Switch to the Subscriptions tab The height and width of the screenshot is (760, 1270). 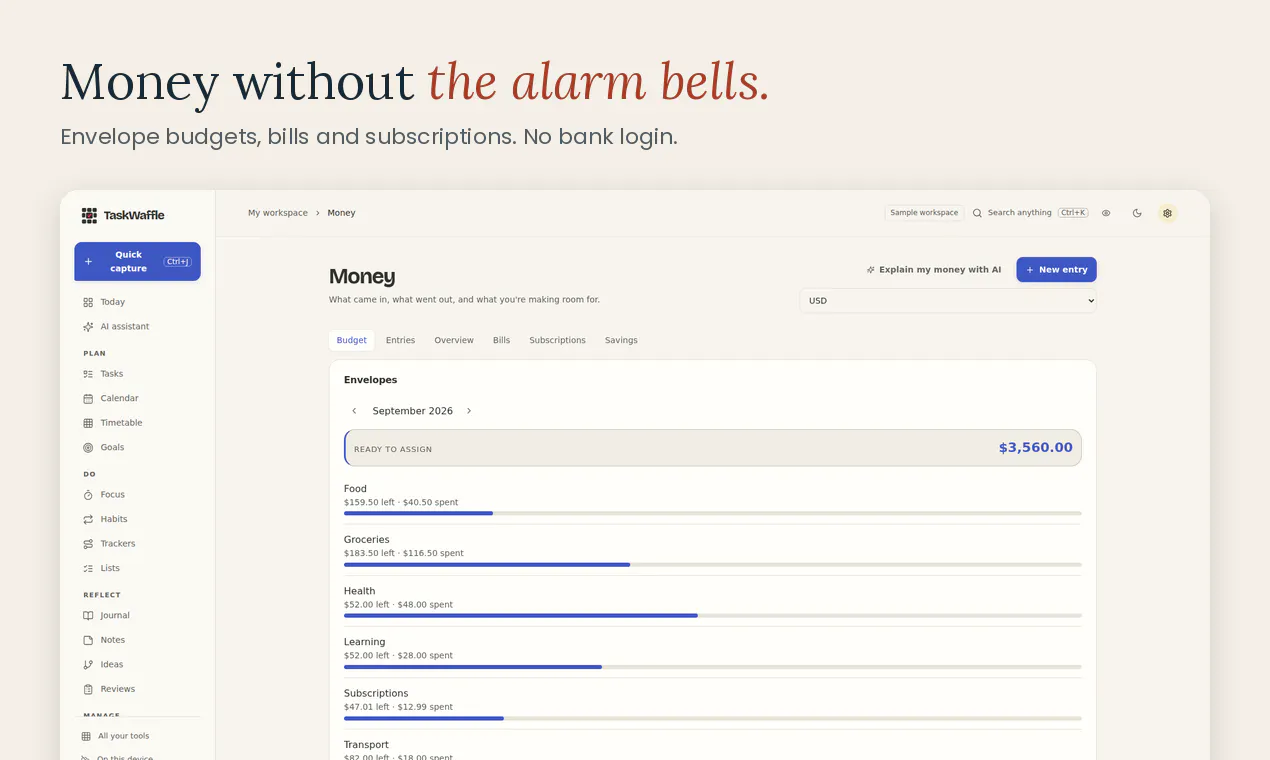[557, 340]
